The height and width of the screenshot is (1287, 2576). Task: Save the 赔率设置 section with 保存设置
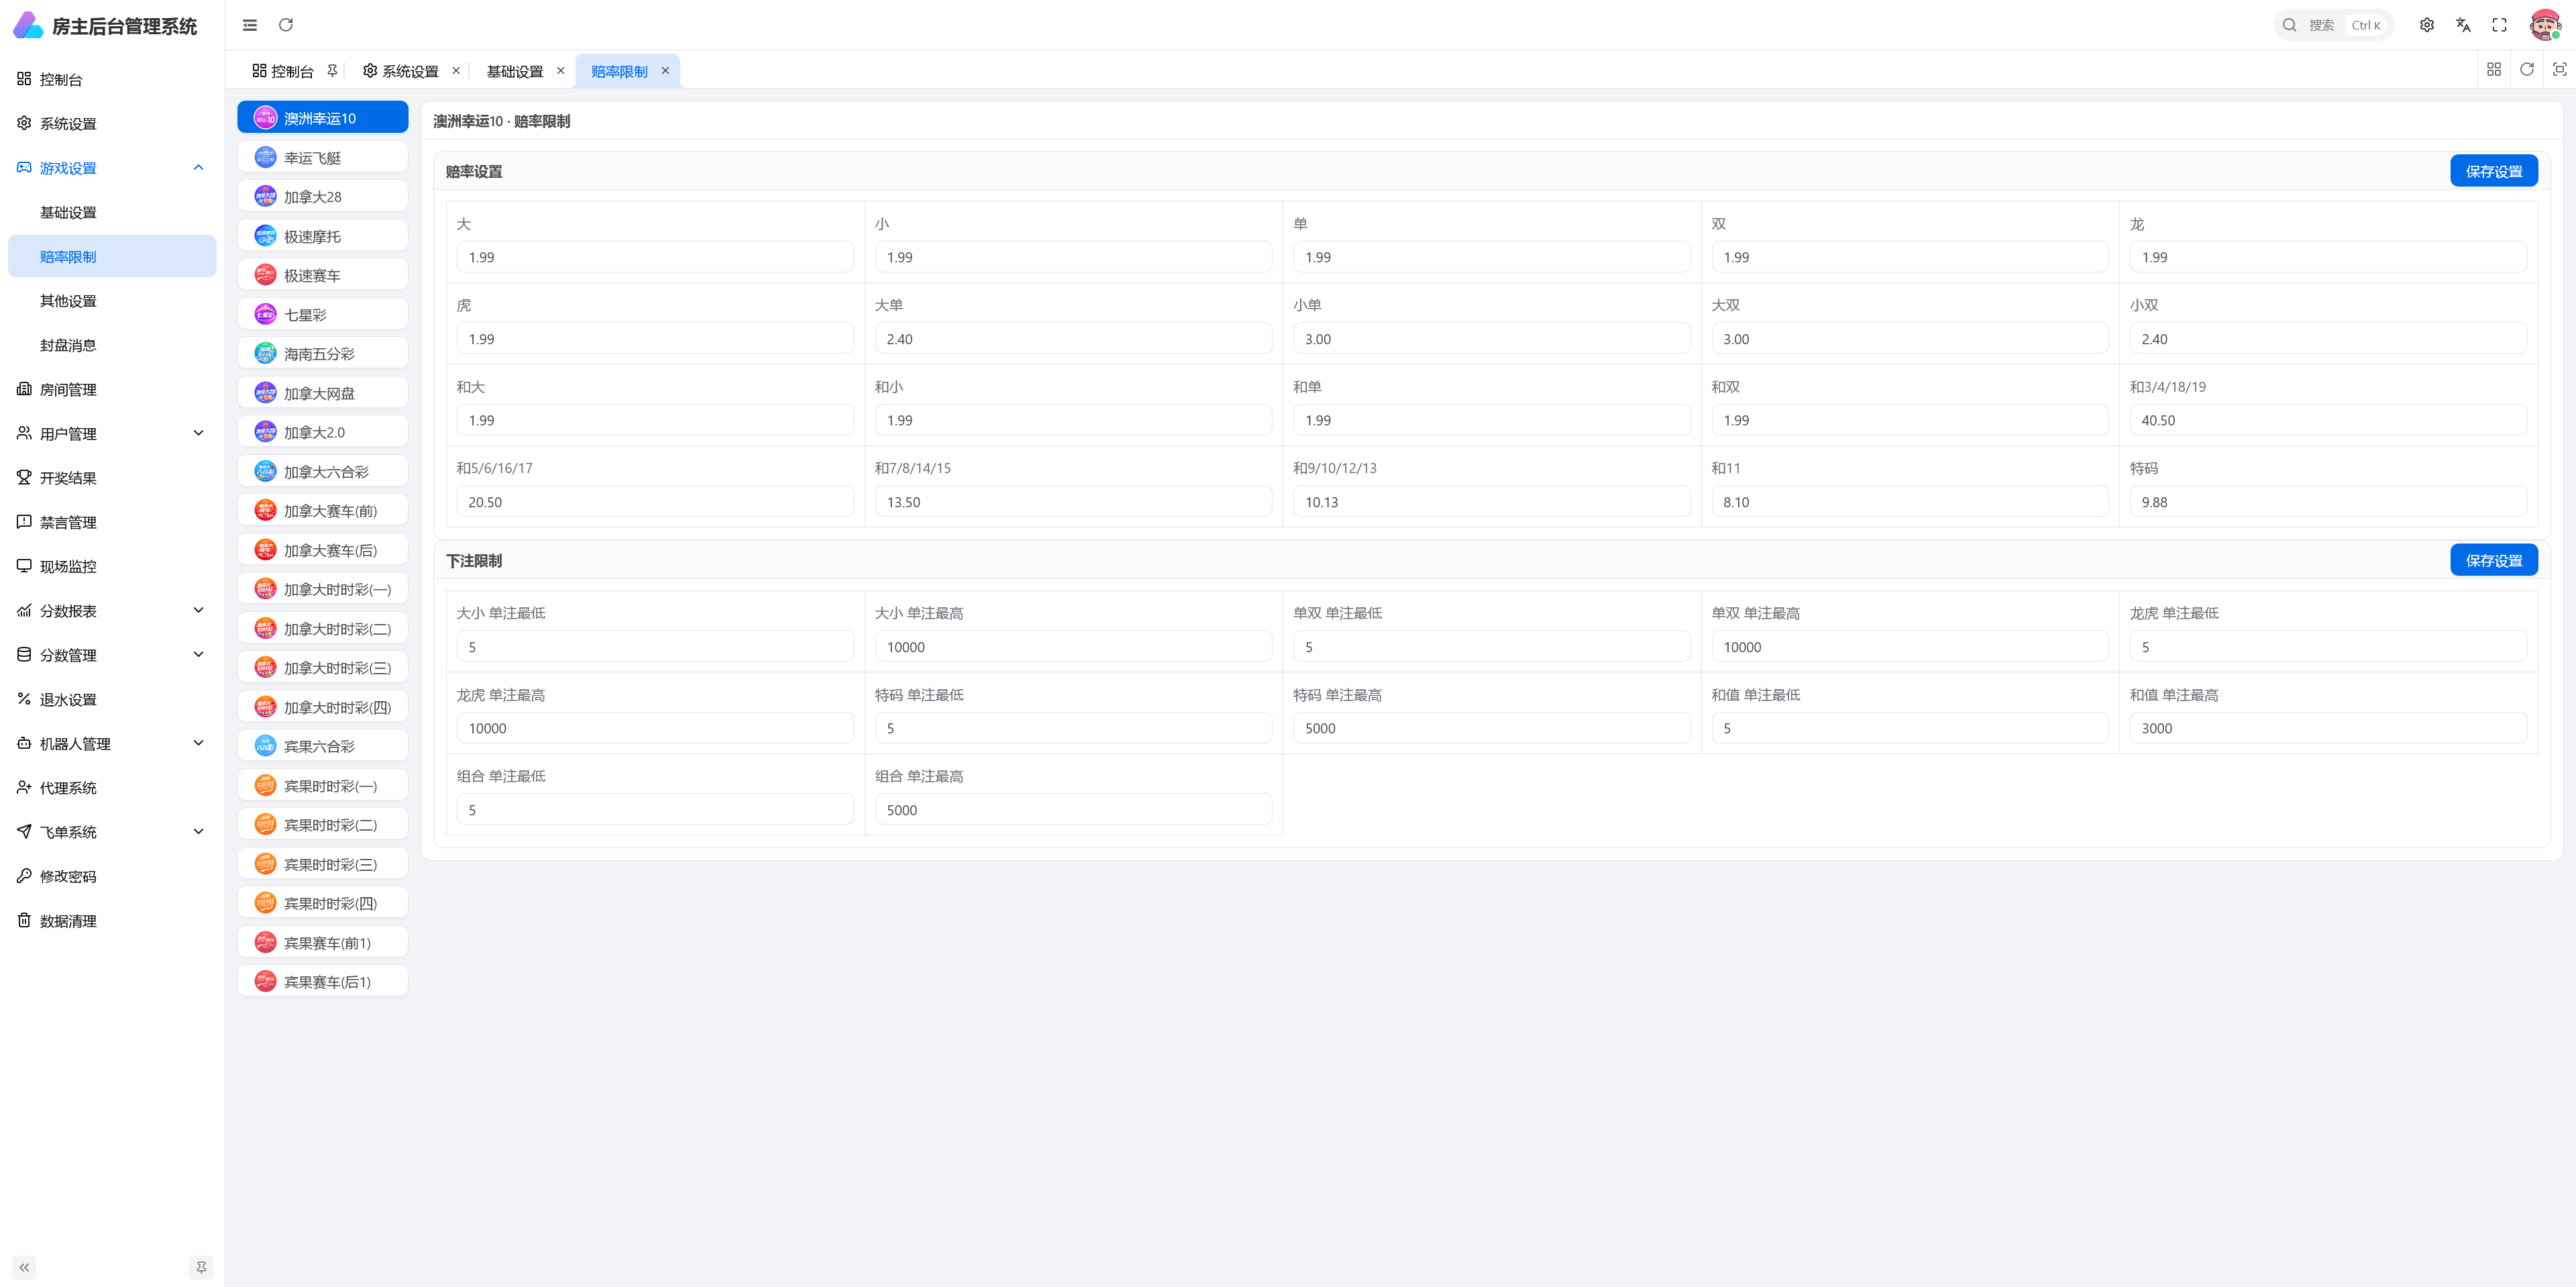coord(2493,171)
